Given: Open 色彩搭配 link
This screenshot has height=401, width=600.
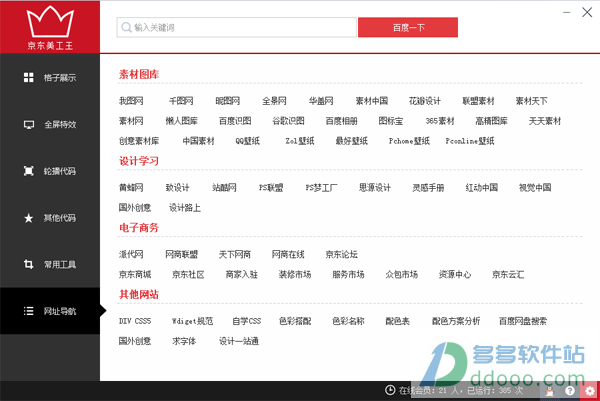Looking at the screenshot, I should pyautogui.click(x=295, y=321).
